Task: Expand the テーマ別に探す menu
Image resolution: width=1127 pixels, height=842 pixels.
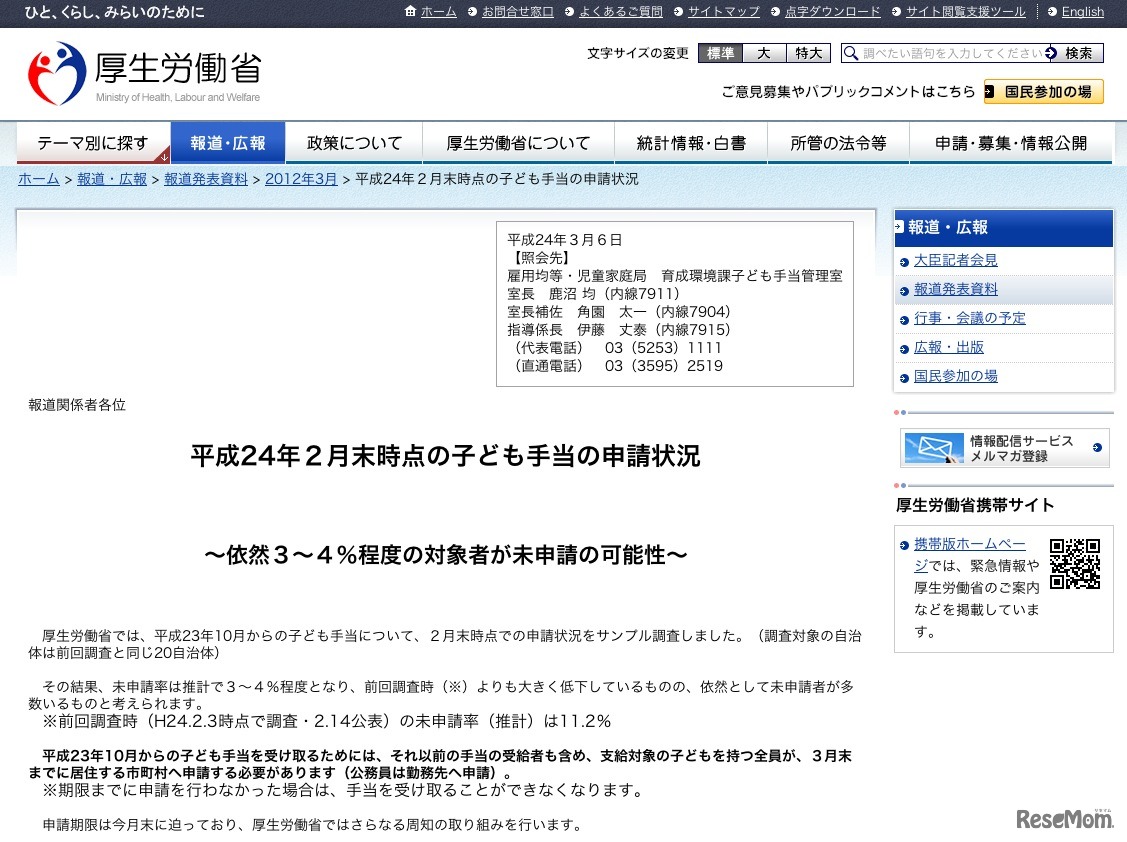Action: pyautogui.click(x=93, y=143)
